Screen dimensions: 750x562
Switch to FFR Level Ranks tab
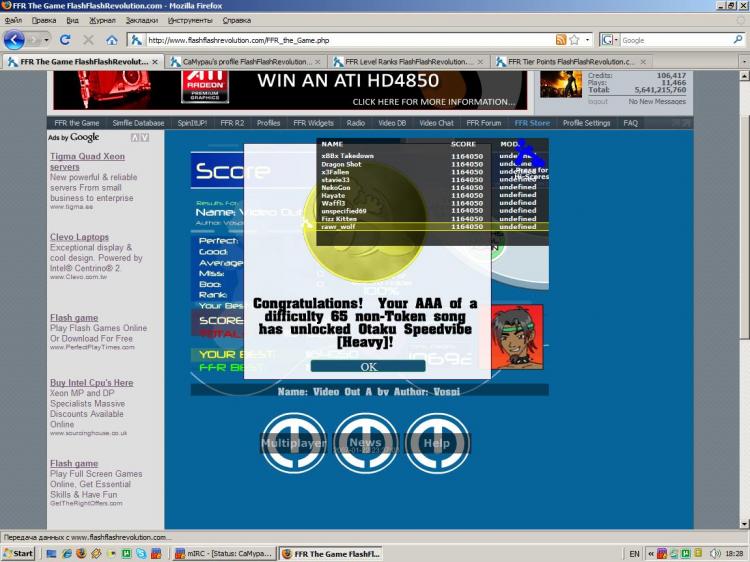point(408,62)
